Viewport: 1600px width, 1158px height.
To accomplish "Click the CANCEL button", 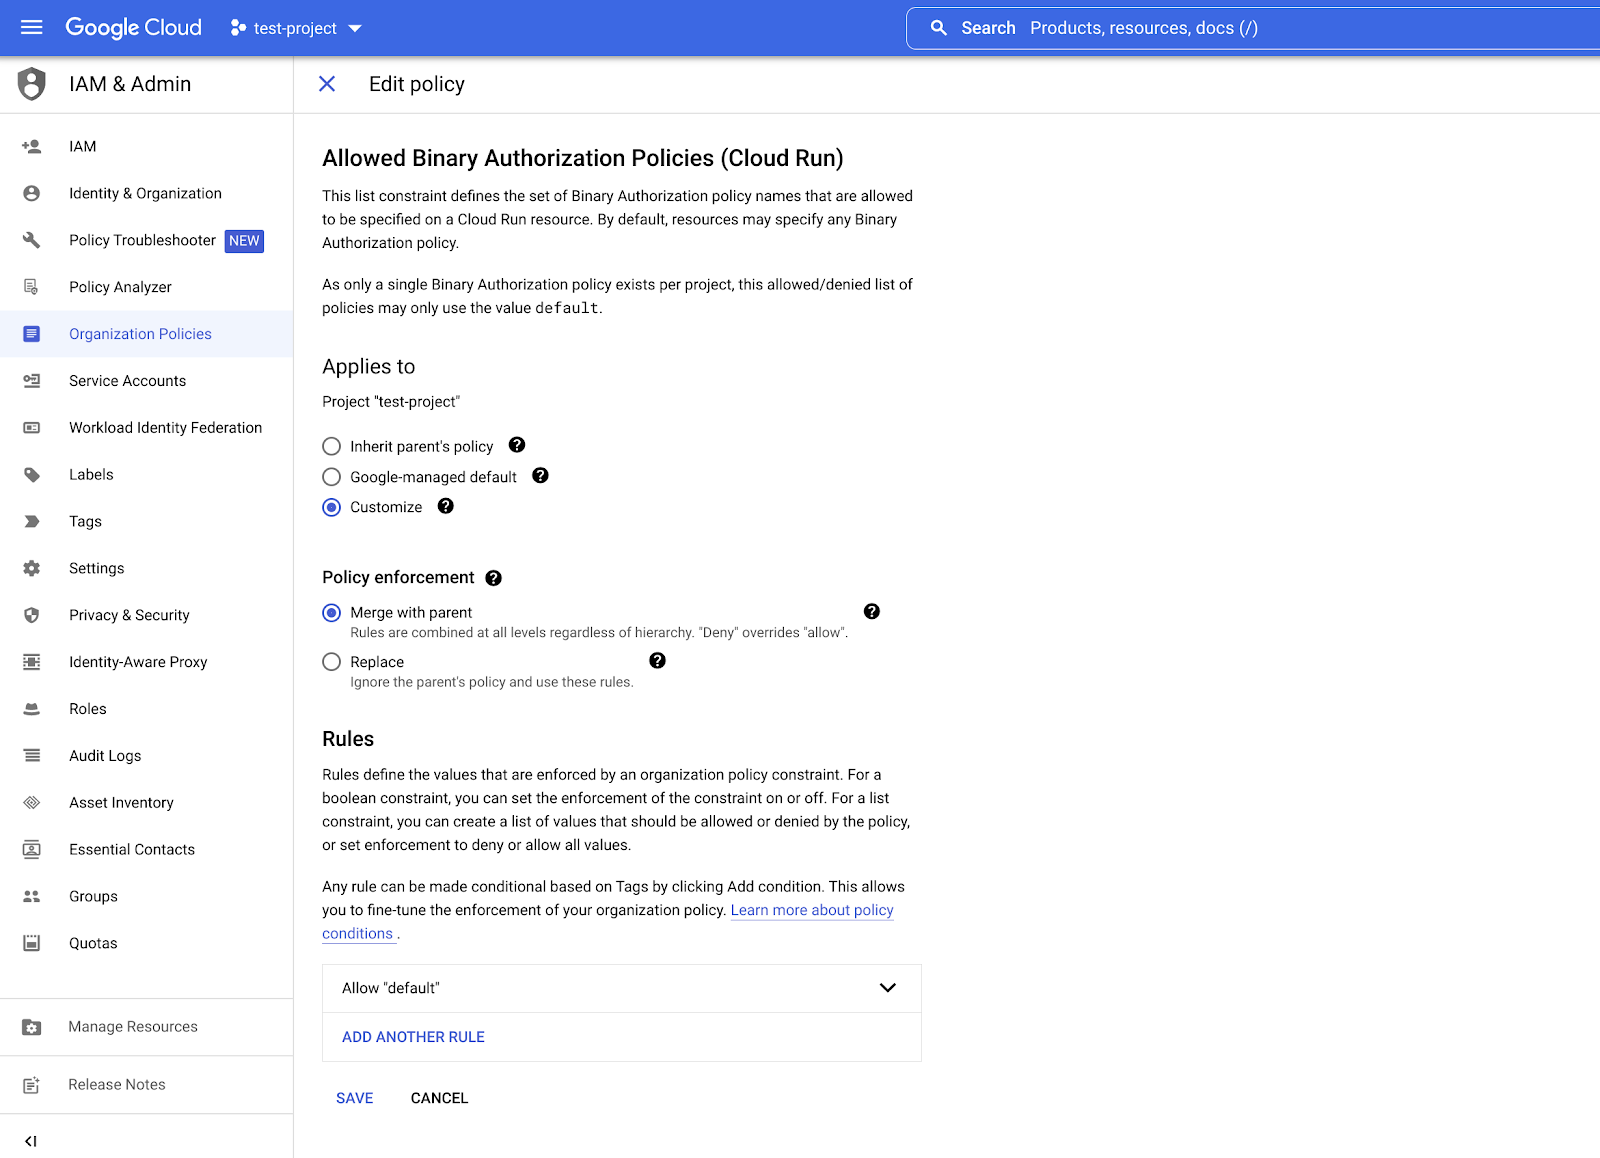I will pyautogui.click(x=439, y=1098).
